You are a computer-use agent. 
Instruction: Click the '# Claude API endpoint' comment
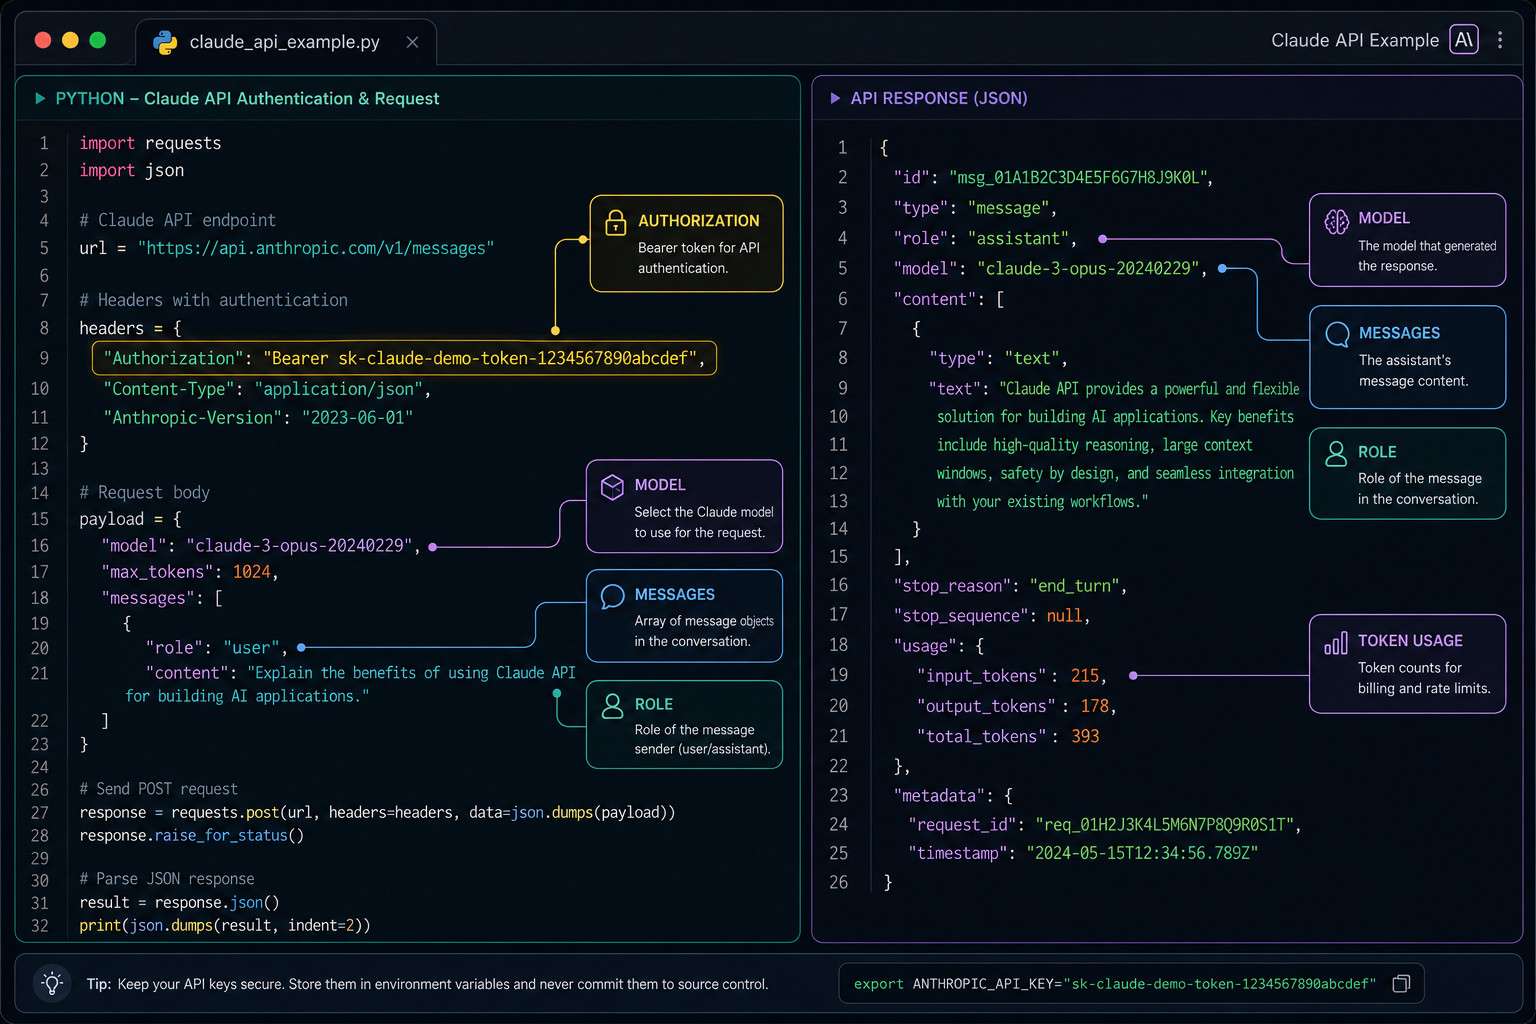click(177, 220)
